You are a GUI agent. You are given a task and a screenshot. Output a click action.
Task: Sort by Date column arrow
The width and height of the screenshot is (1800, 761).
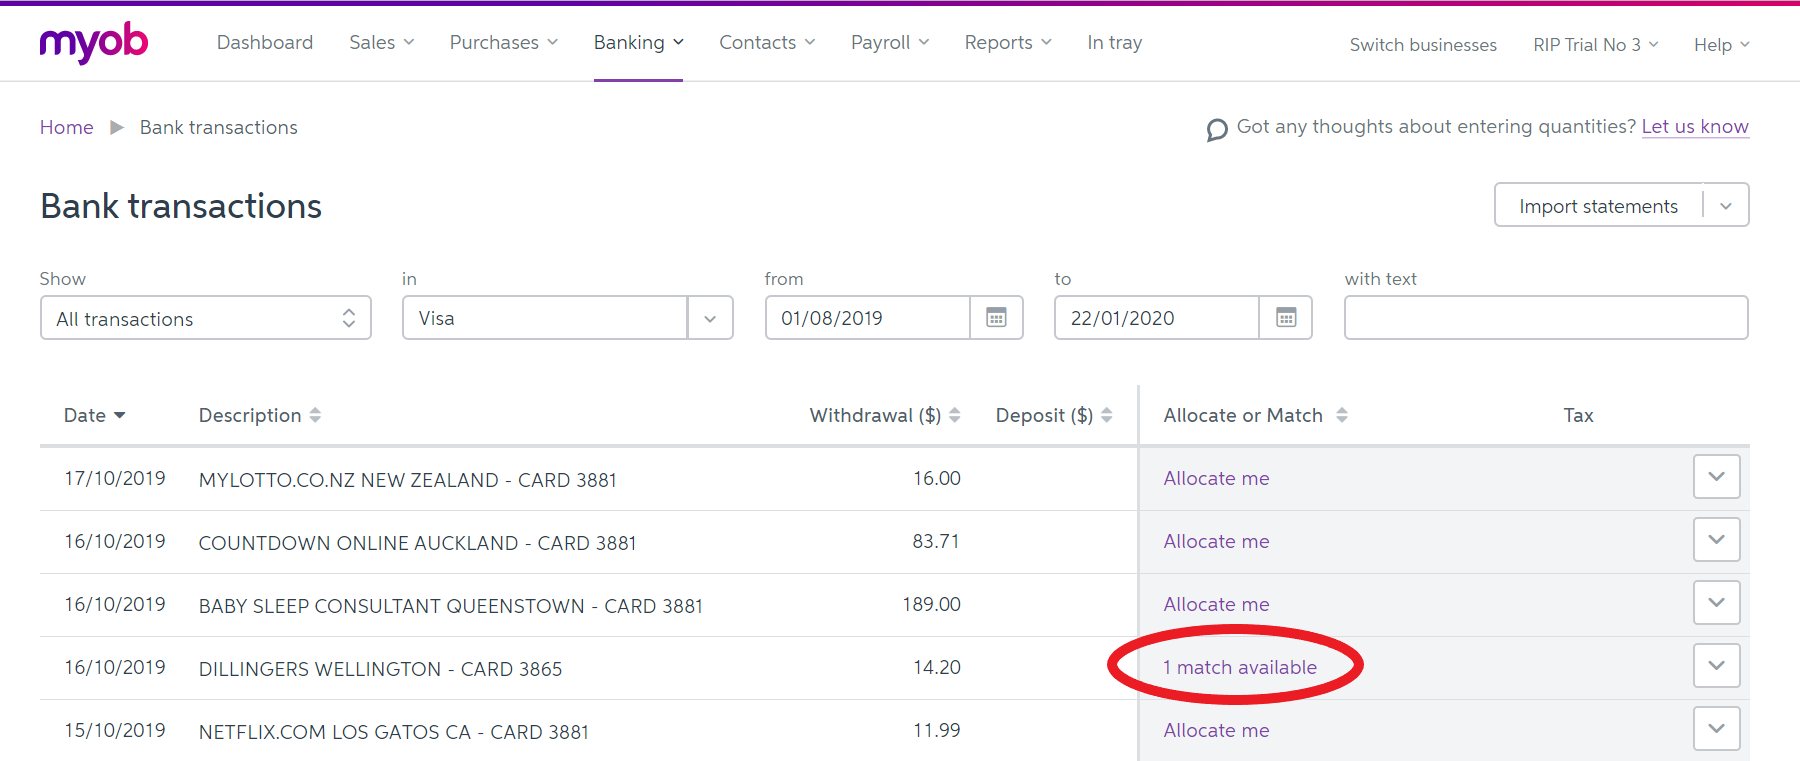120,415
